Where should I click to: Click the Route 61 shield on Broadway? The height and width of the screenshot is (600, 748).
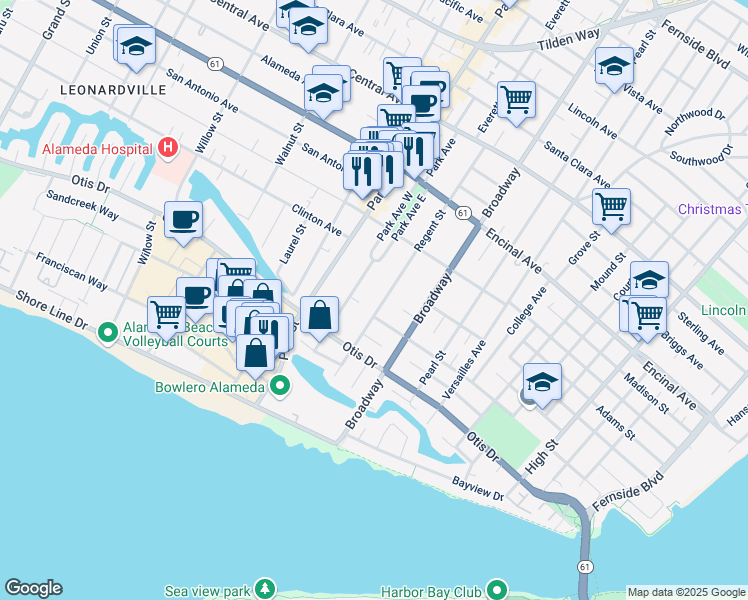[462, 213]
